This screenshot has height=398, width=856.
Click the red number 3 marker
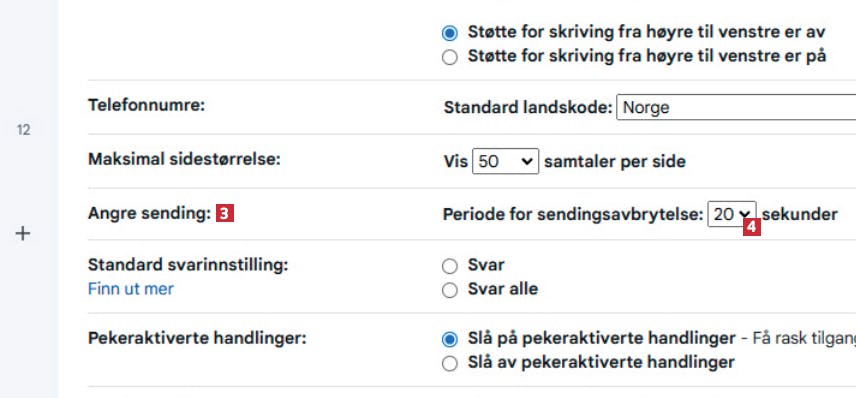tap(225, 213)
